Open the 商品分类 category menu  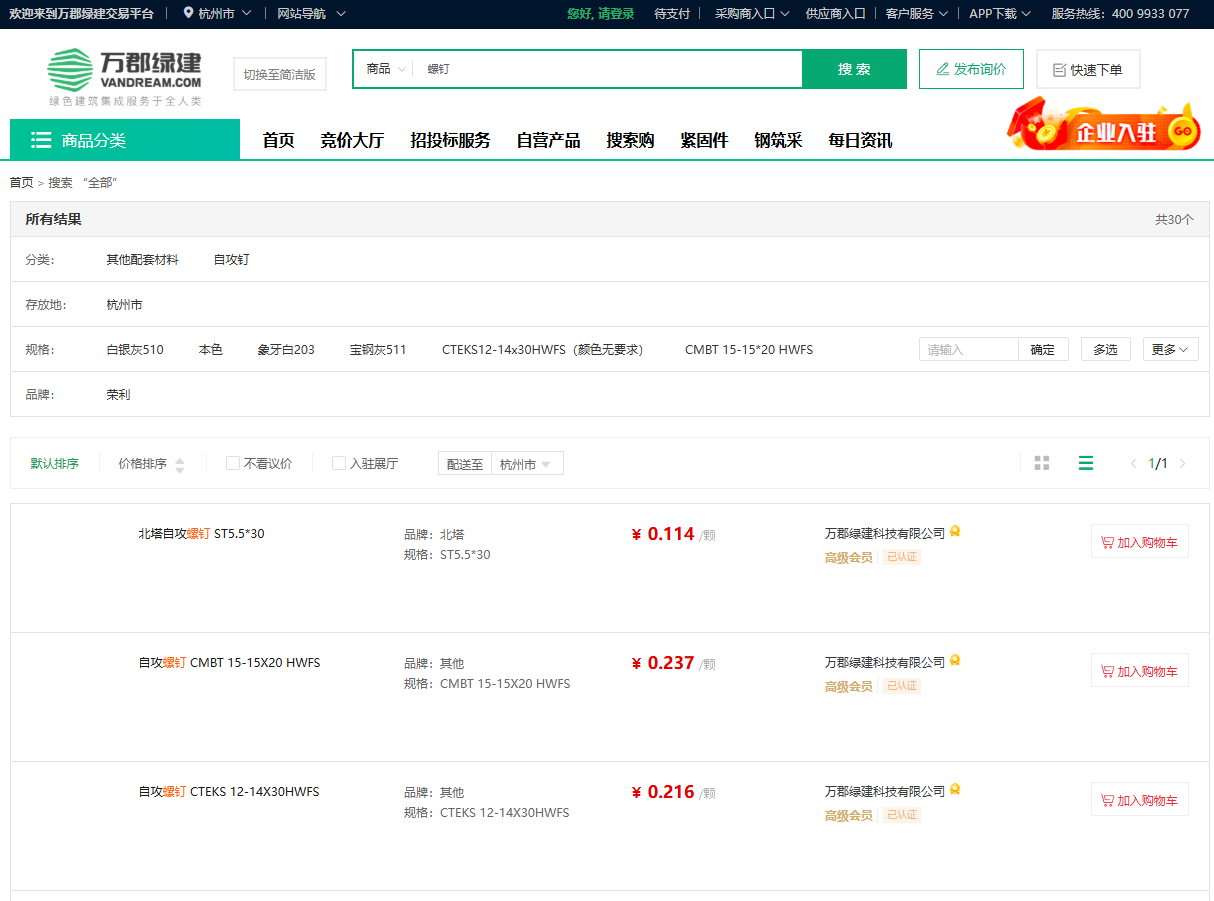125,140
